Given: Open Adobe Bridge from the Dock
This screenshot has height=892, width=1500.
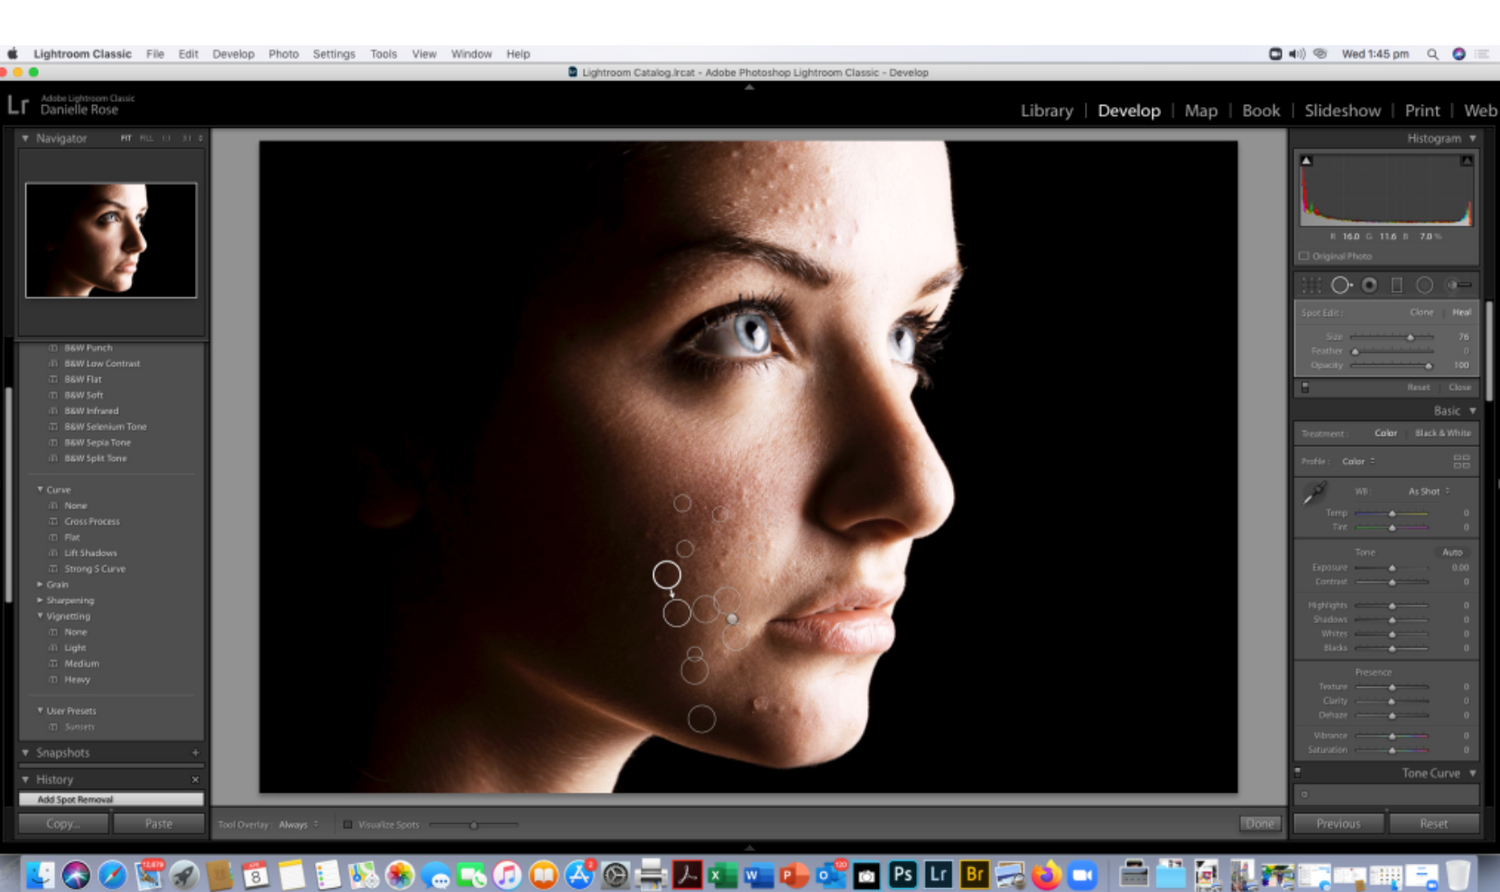Looking at the screenshot, I should click(x=974, y=875).
